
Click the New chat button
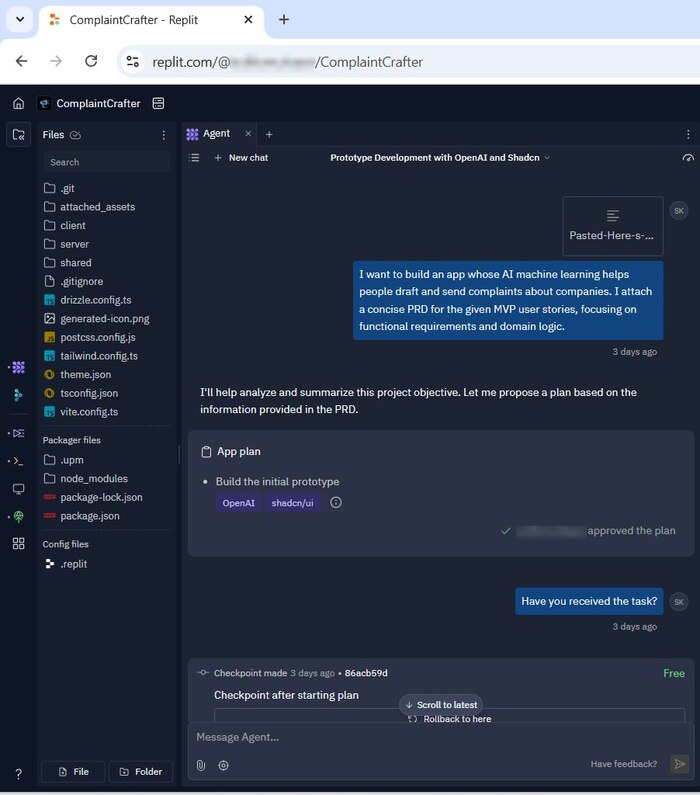[x=241, y=158]
